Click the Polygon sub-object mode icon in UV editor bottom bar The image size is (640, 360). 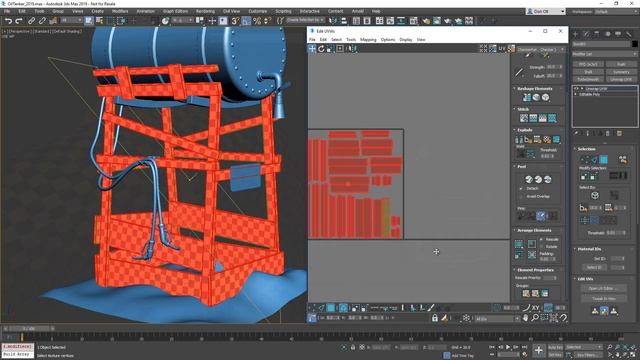[x=331, y=308]
